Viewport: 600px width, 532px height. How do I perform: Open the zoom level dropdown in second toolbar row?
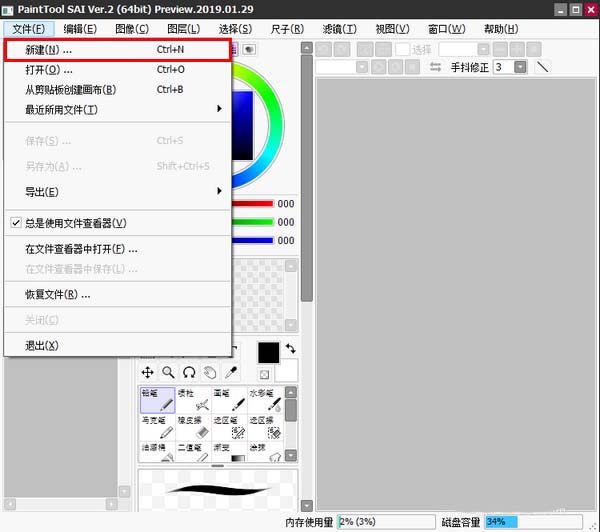click(362, 67)
